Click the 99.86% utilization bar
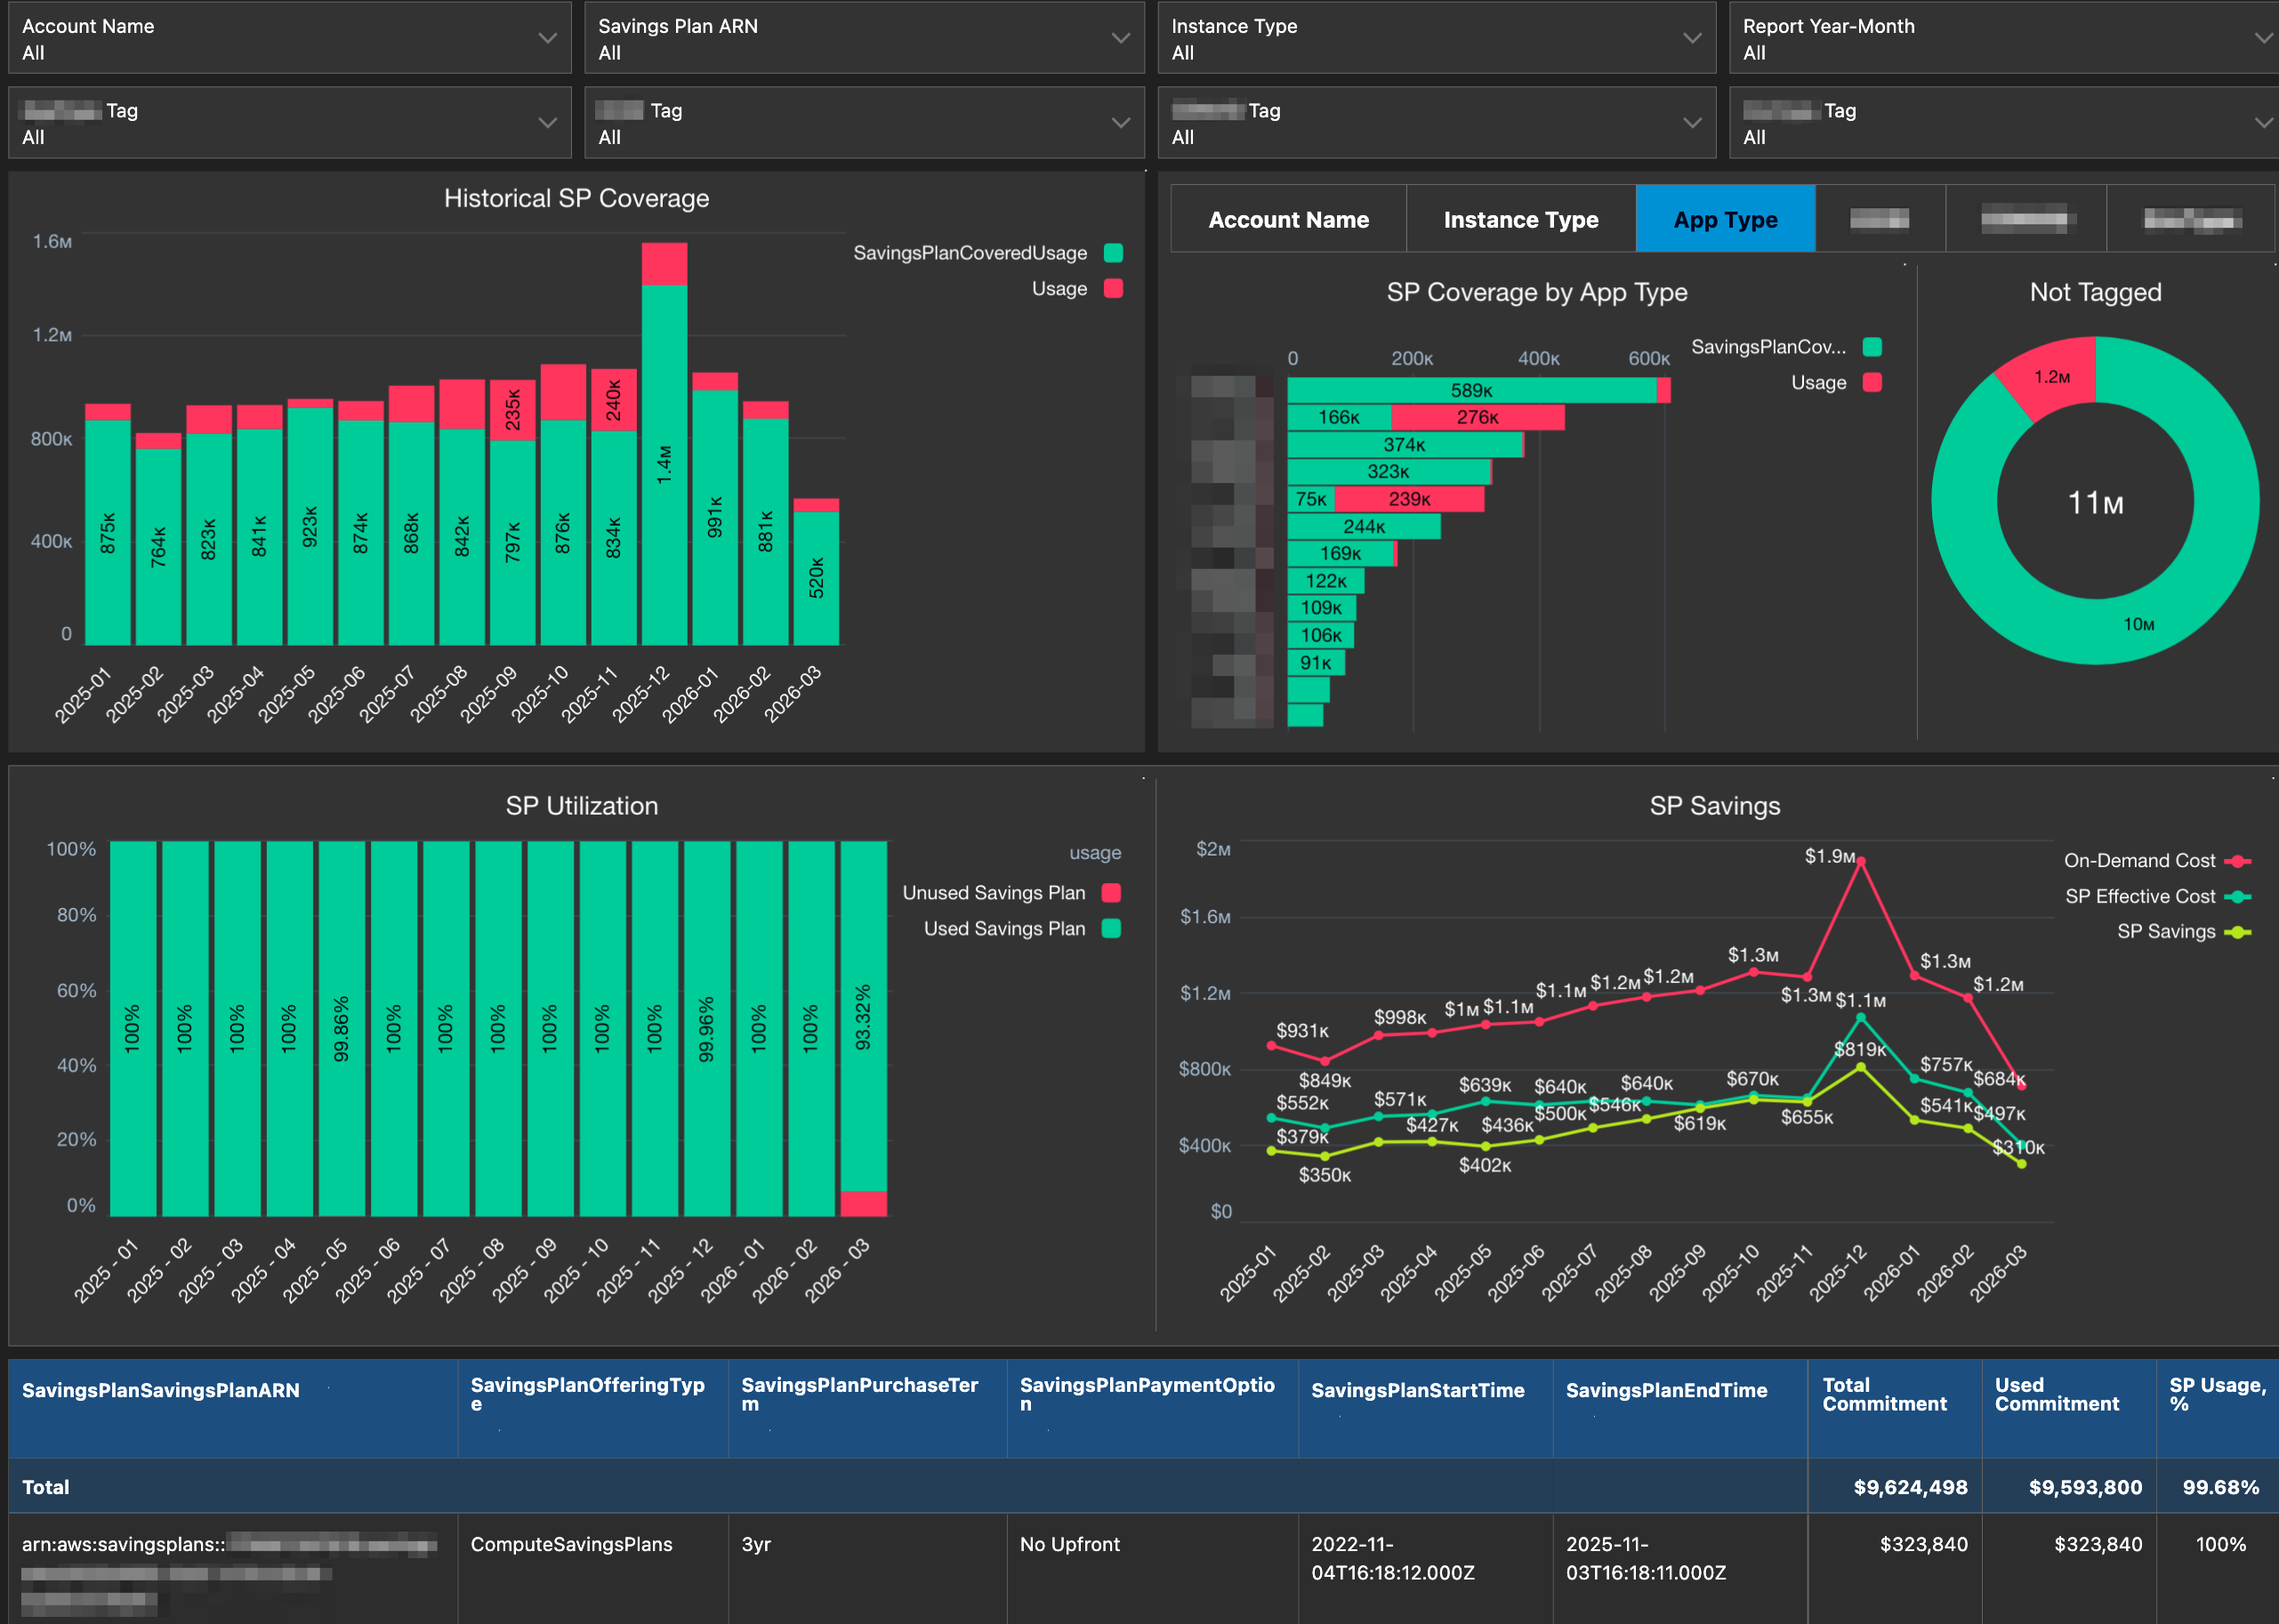The image size is (2279, 1624). click(x=341, y=1028)
